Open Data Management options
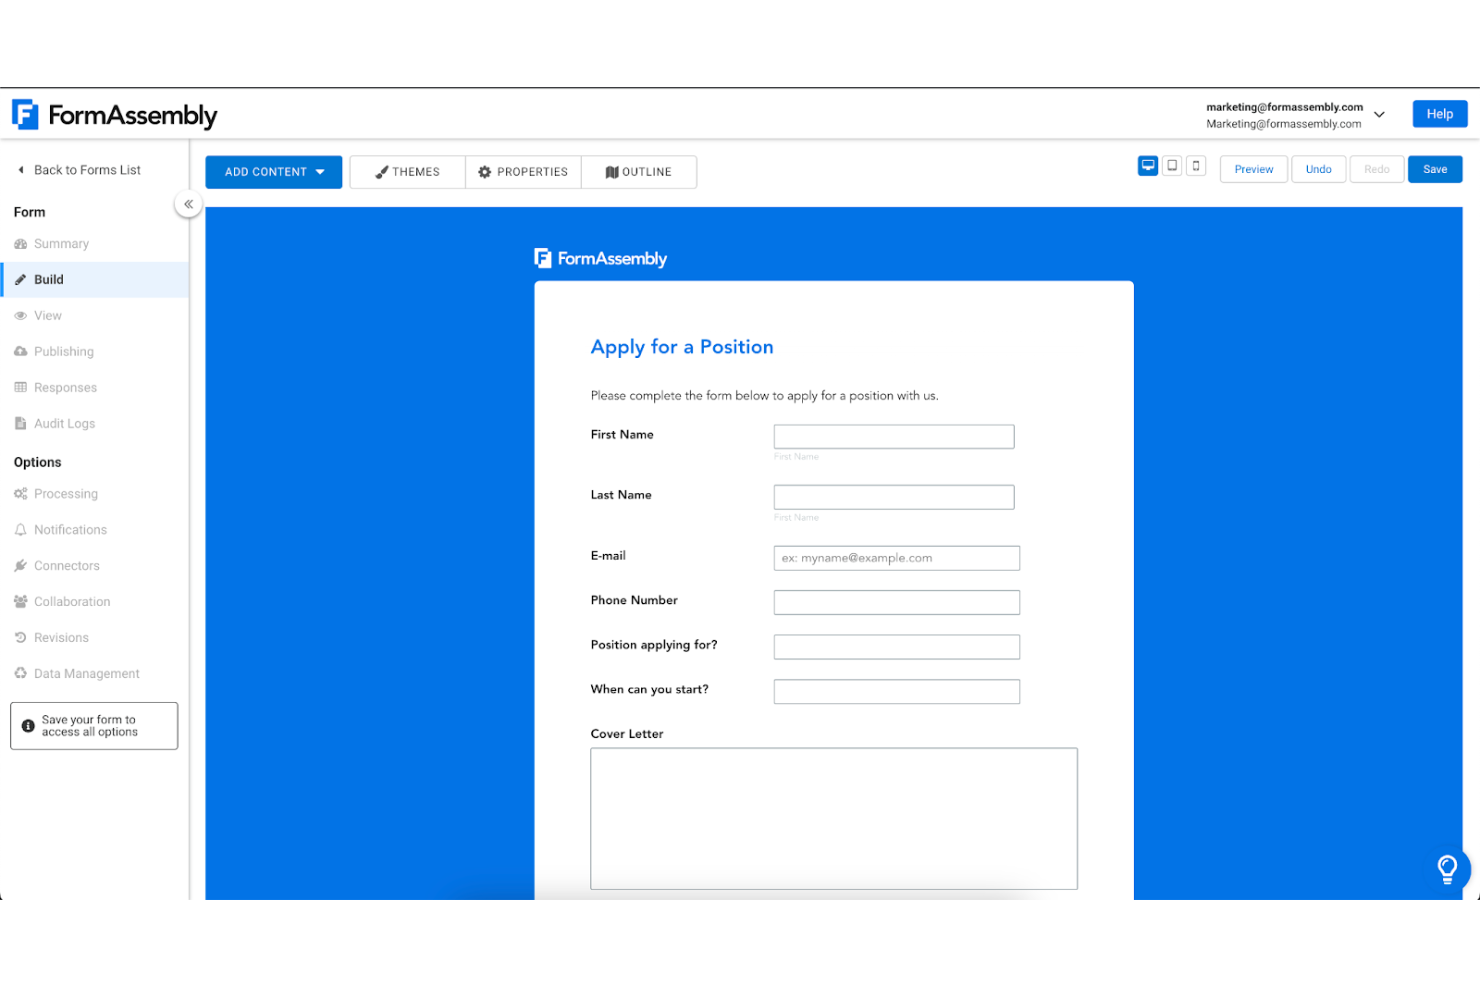This screenshot has width=1480, height=987. (95, 674)
